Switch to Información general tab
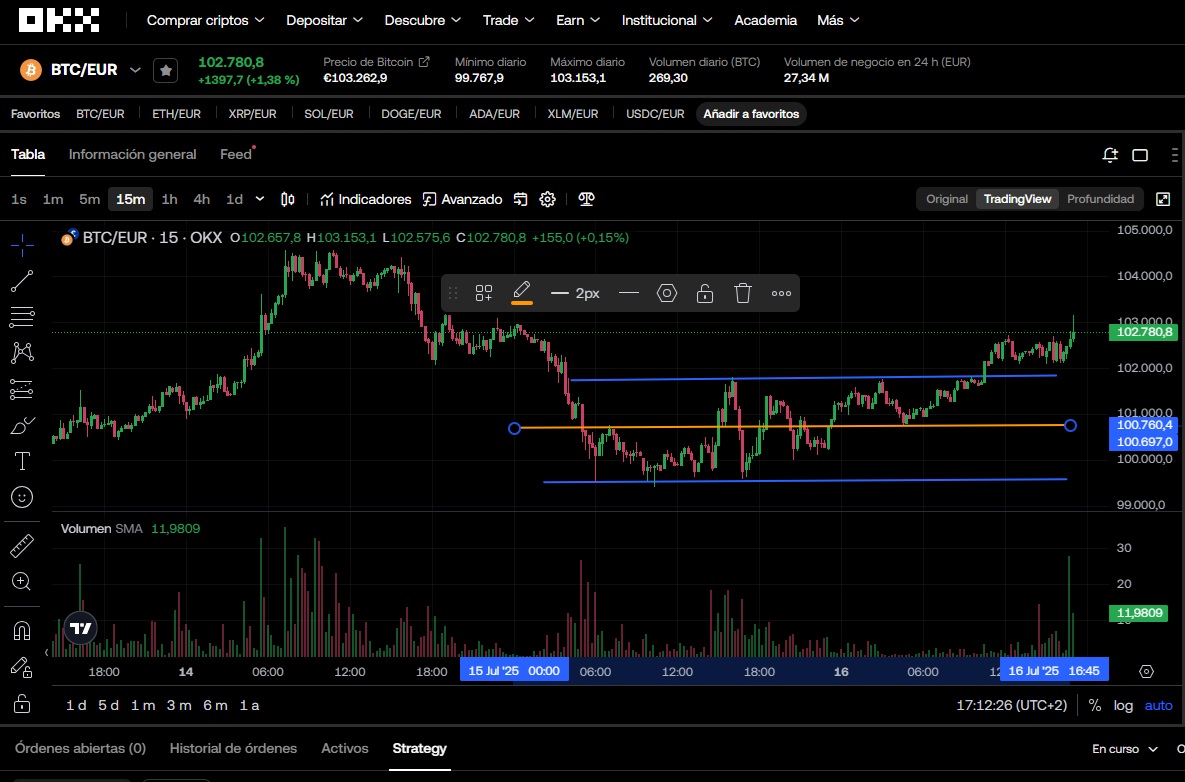The width and height of the screenshot is (1185, 782). click(132, 154)
